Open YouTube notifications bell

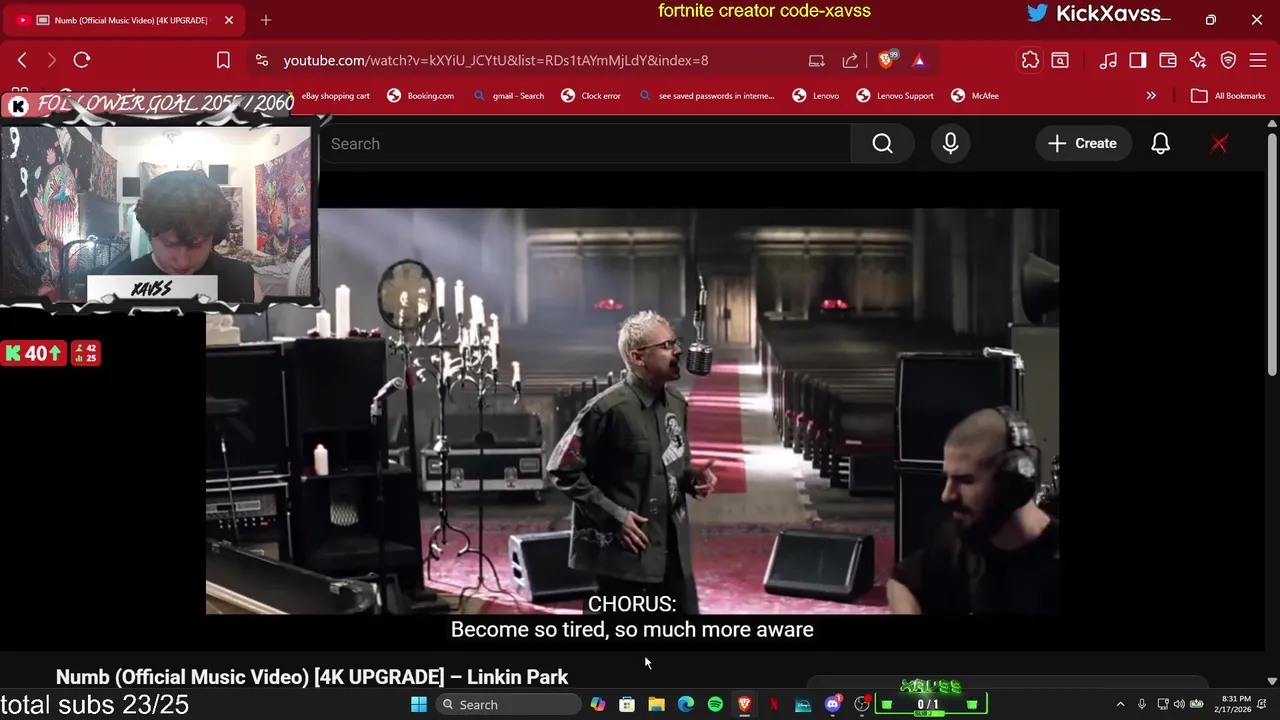tap(1160, 144)
